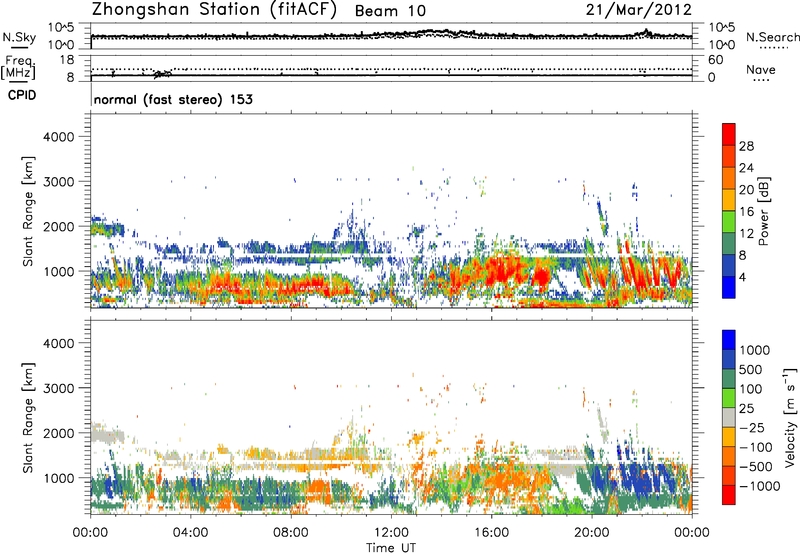
Task: Click the 'Time UT' axis label
Action: 391,548
